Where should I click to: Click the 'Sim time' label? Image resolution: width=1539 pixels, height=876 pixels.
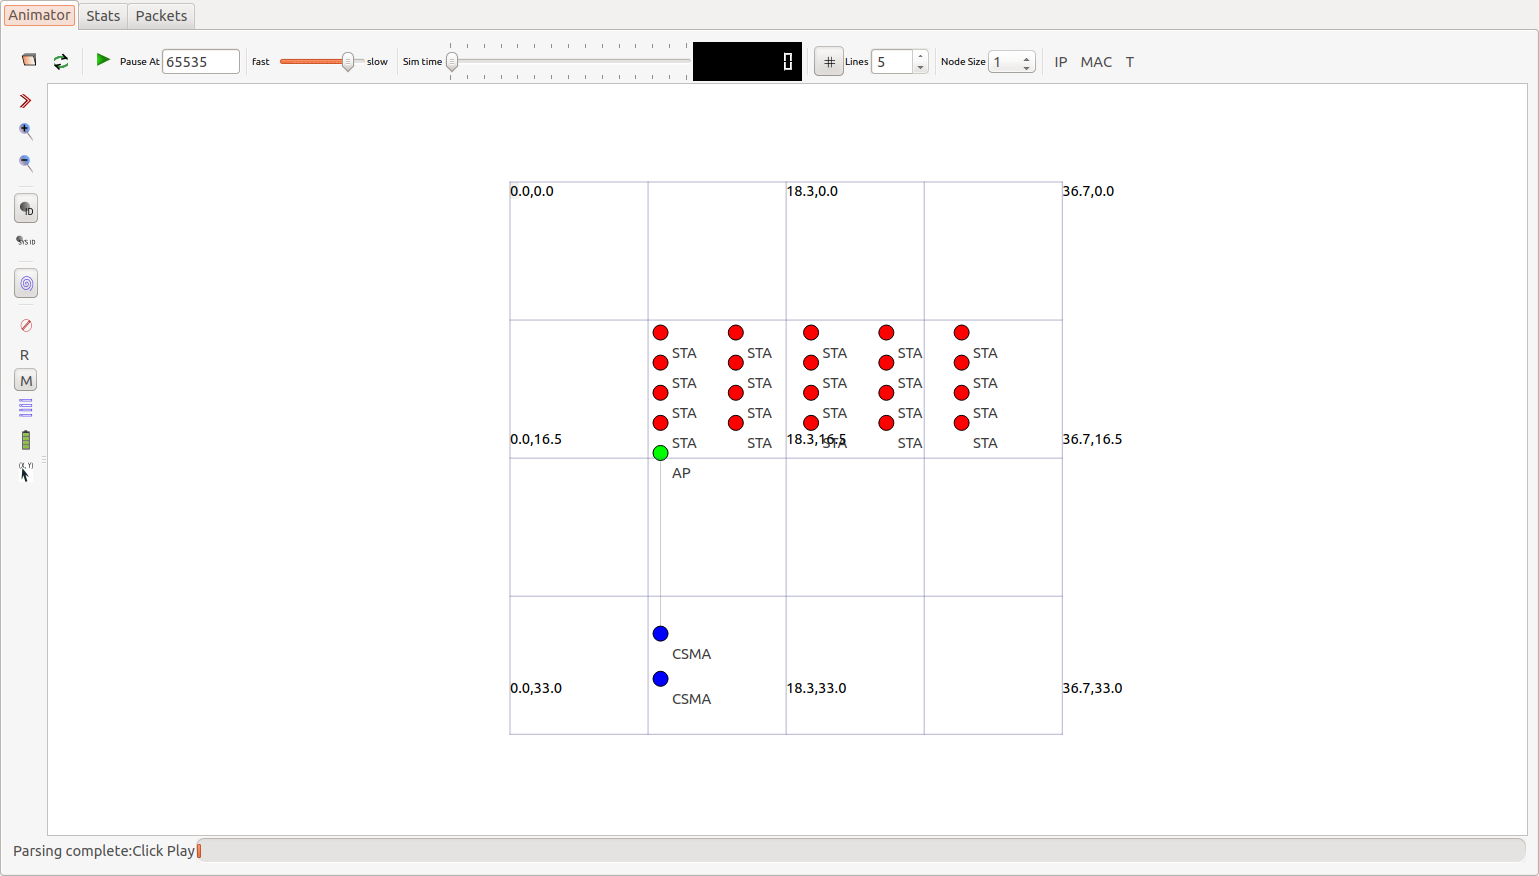pyautogui.click(x=422, y=62)
